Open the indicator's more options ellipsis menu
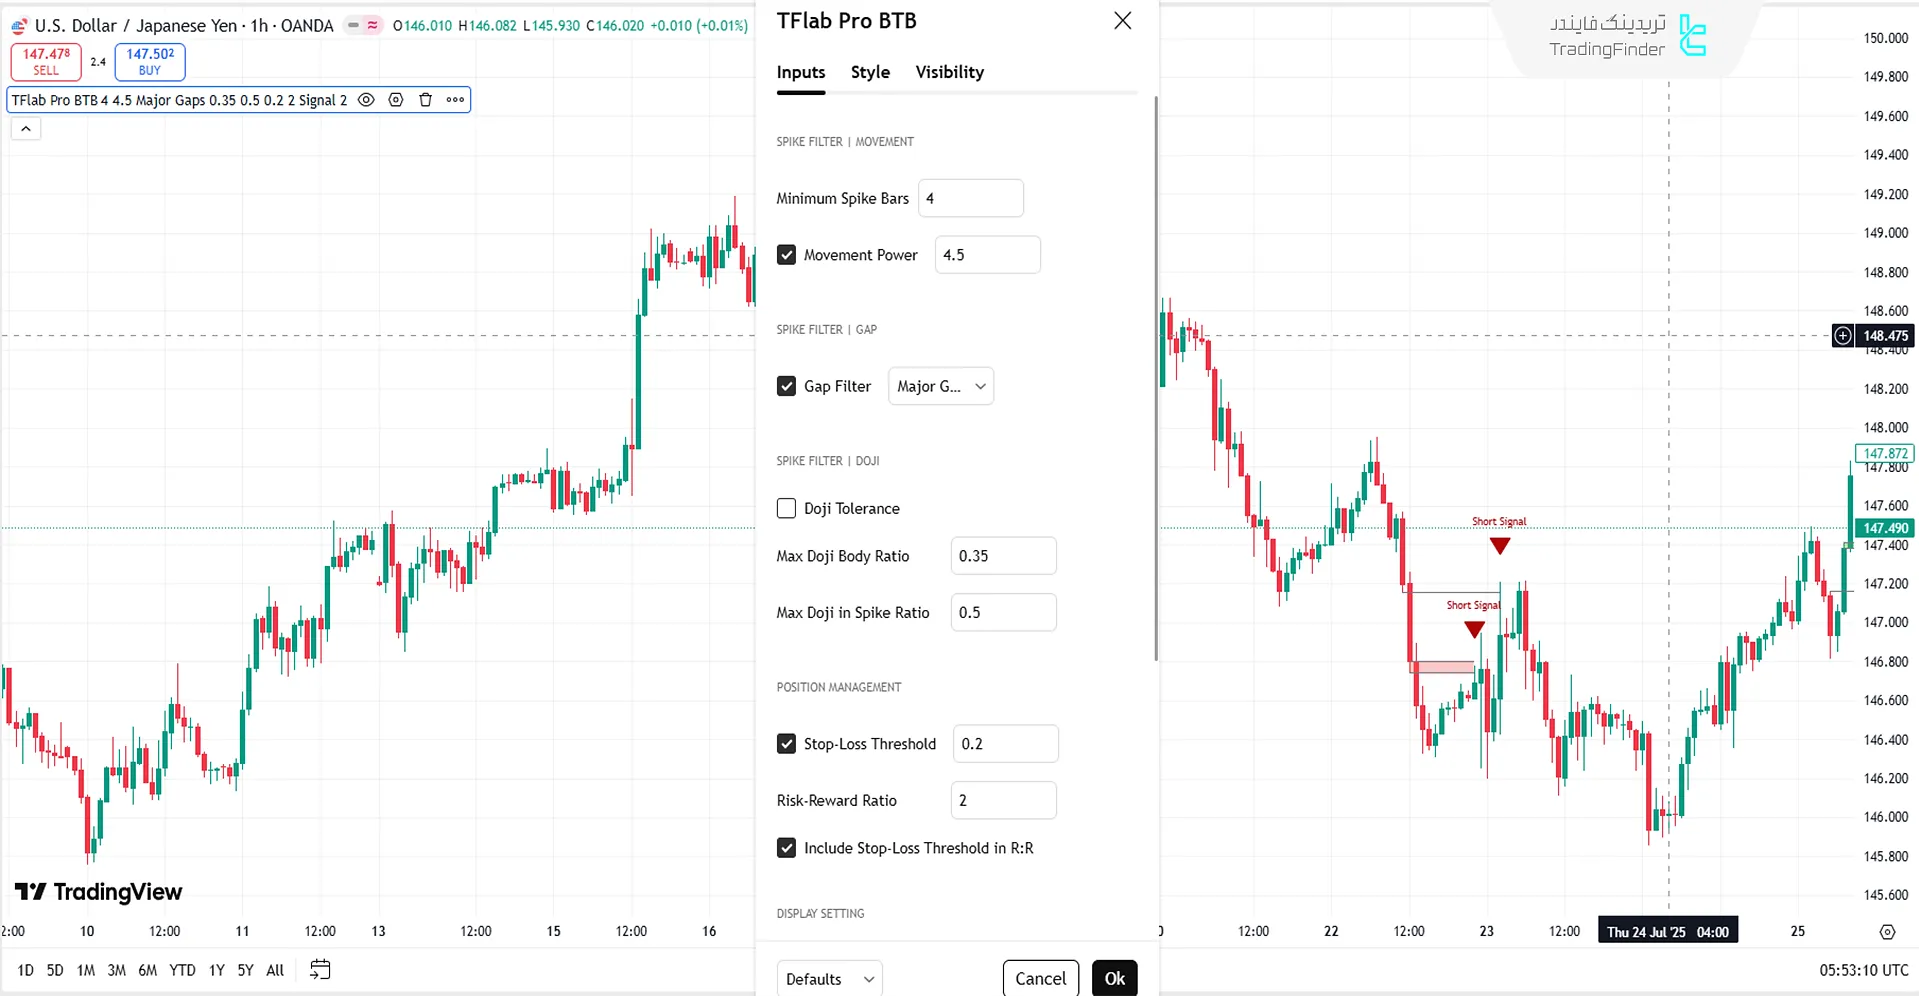1919x996 pixels. click(x=455, y=100)
